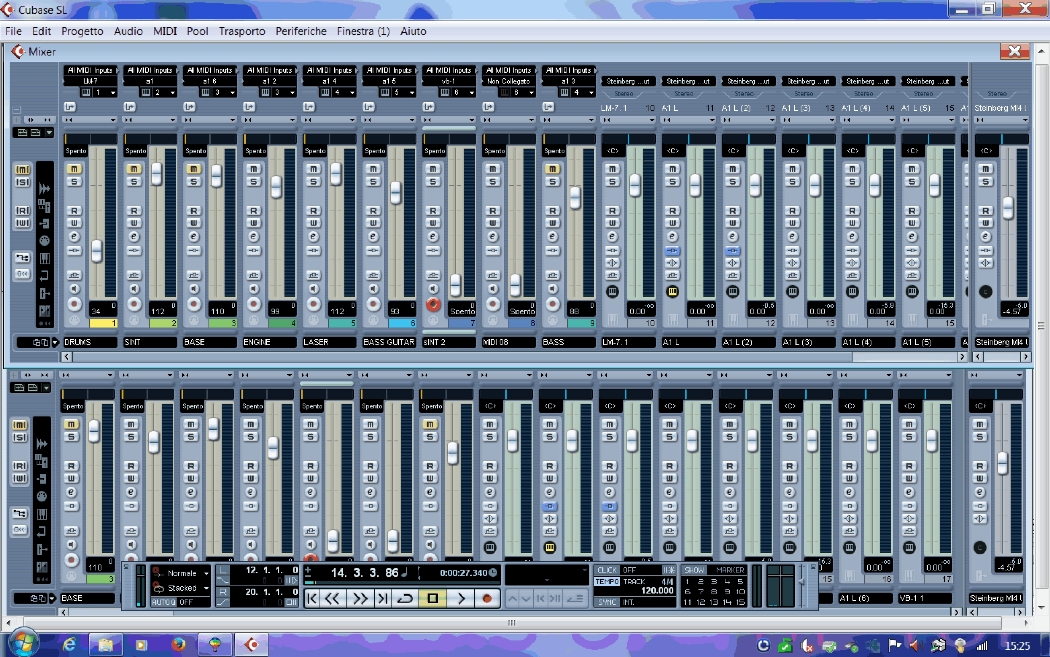Solo the ENGINE channel
This screenshot has width=1050, height=657.
click(254, 181)
